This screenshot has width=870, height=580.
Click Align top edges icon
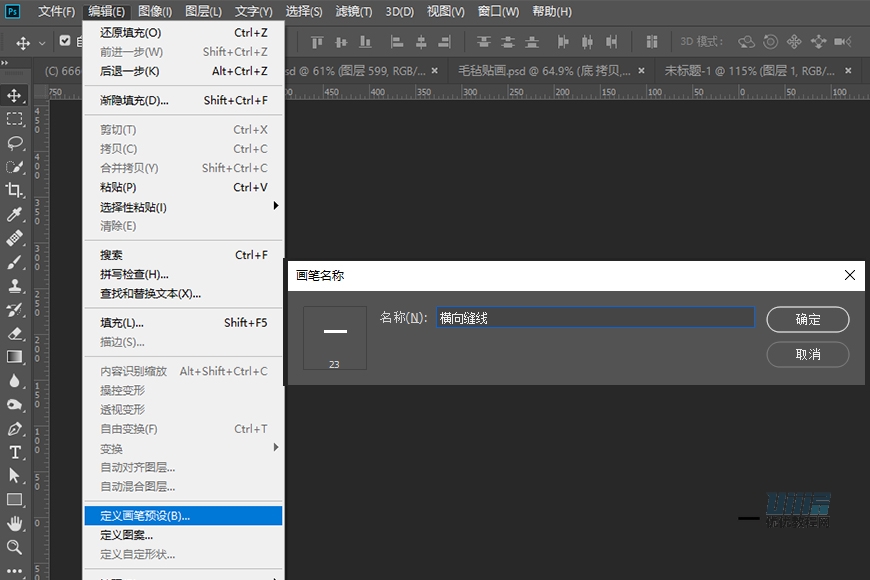pos(317,42)
